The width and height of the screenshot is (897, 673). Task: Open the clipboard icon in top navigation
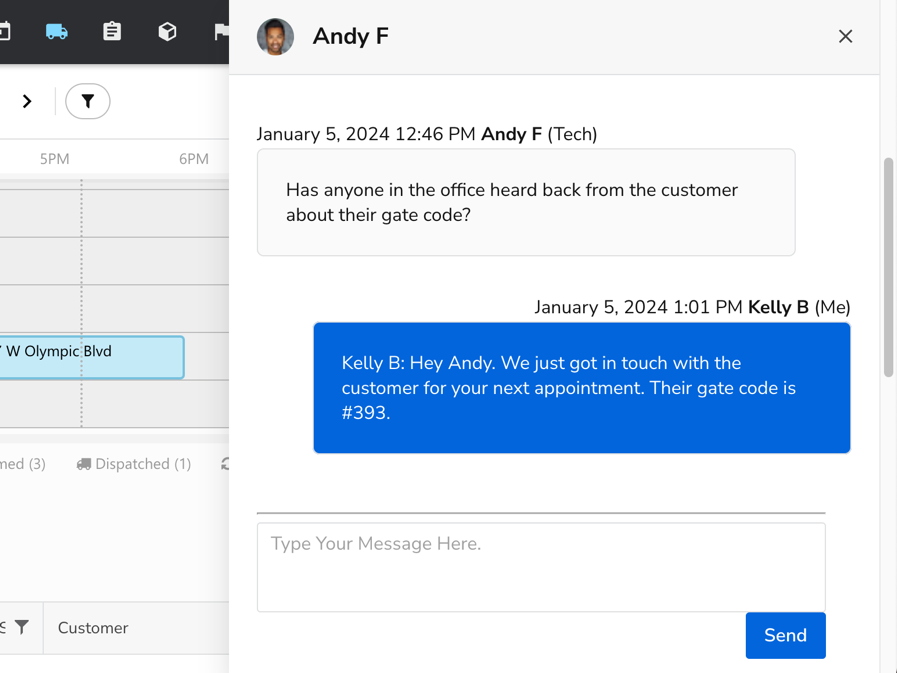(112, 32)
